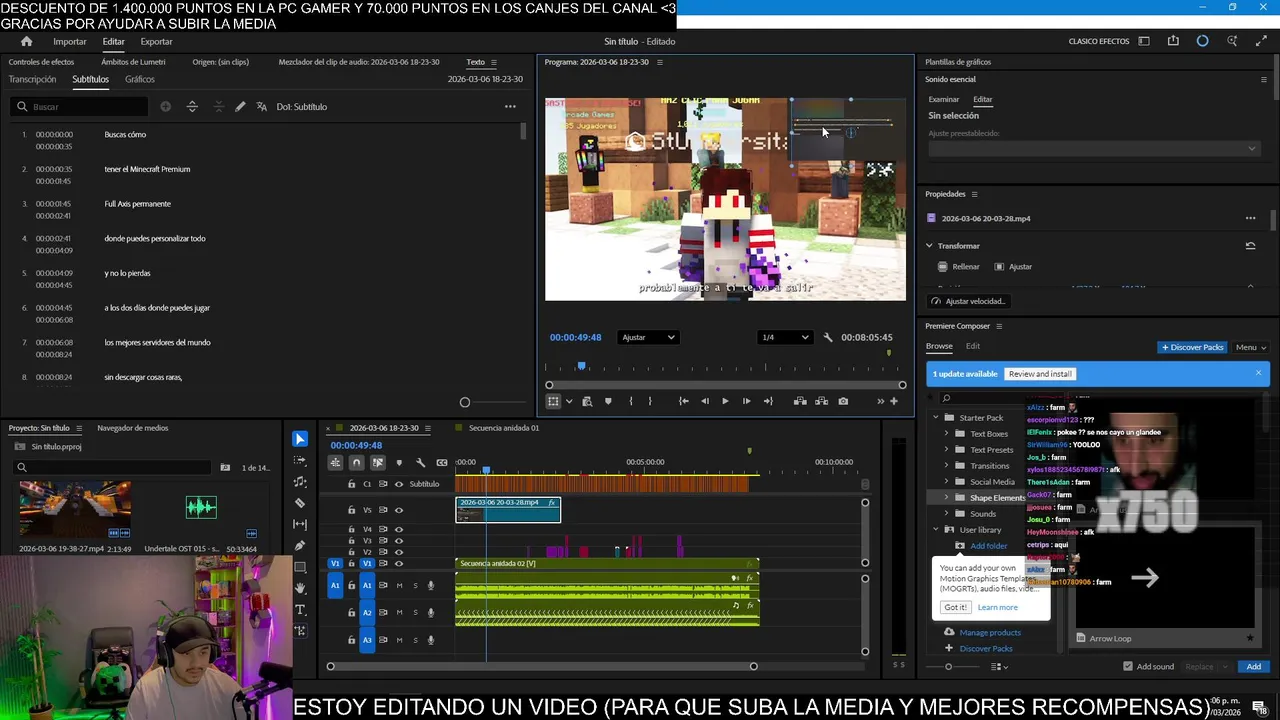This screenshot has height=720, width=1280.
Task: Export frame with the camera icon
Action: [843, 401]
